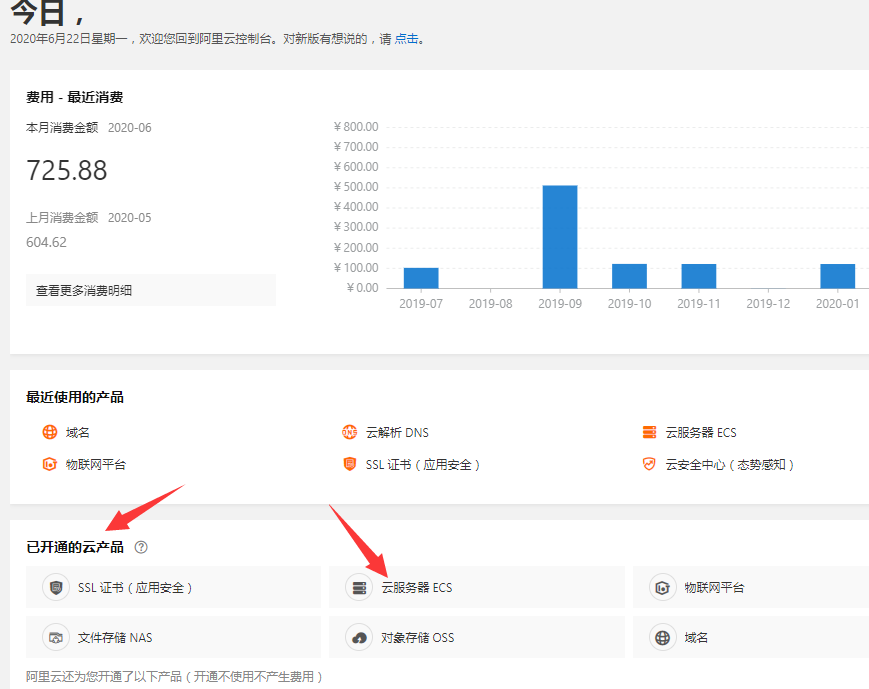Open 查看更多消费明细 button
The height and width of the screenshot is (689, 869).
click(x=151, y=290)
